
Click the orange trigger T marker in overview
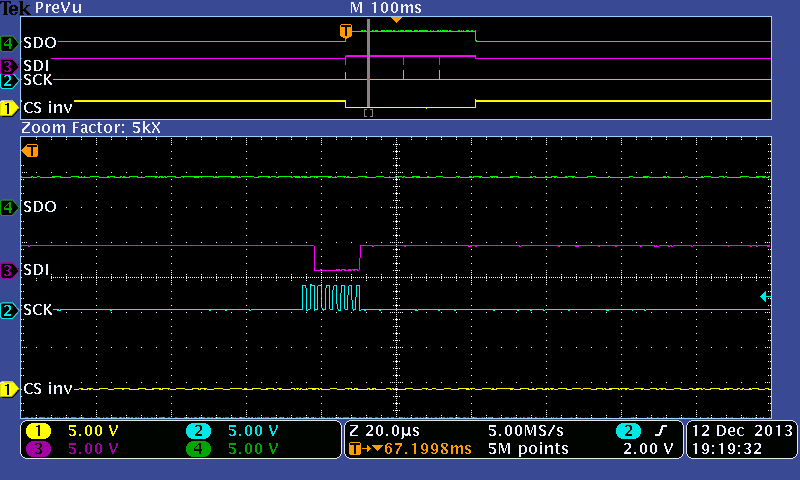point(346,31)
